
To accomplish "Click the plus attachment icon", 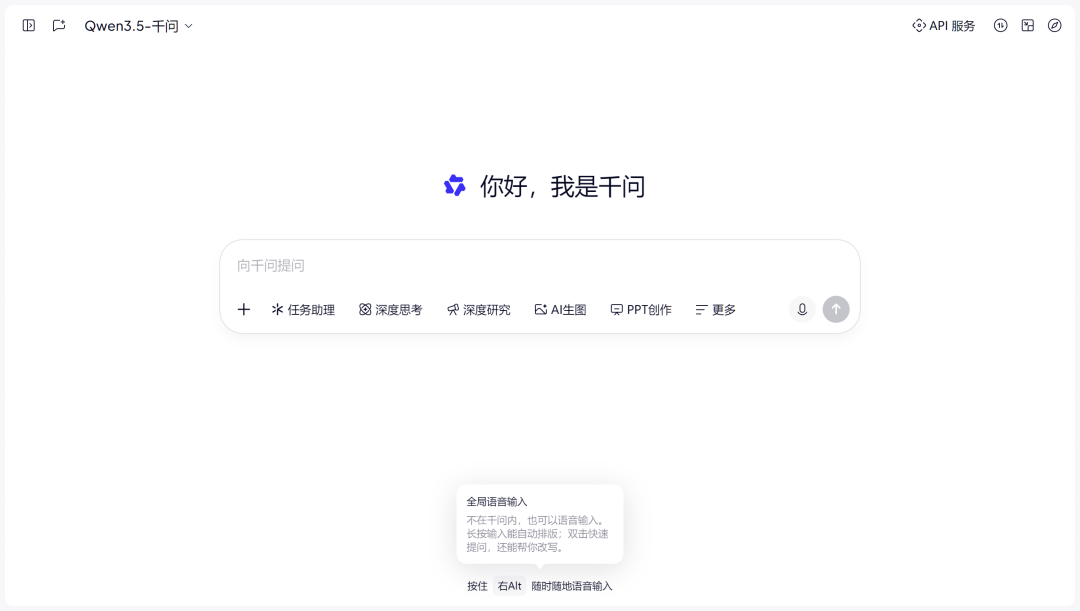I will pyautogui.click(x=244, y=309).
